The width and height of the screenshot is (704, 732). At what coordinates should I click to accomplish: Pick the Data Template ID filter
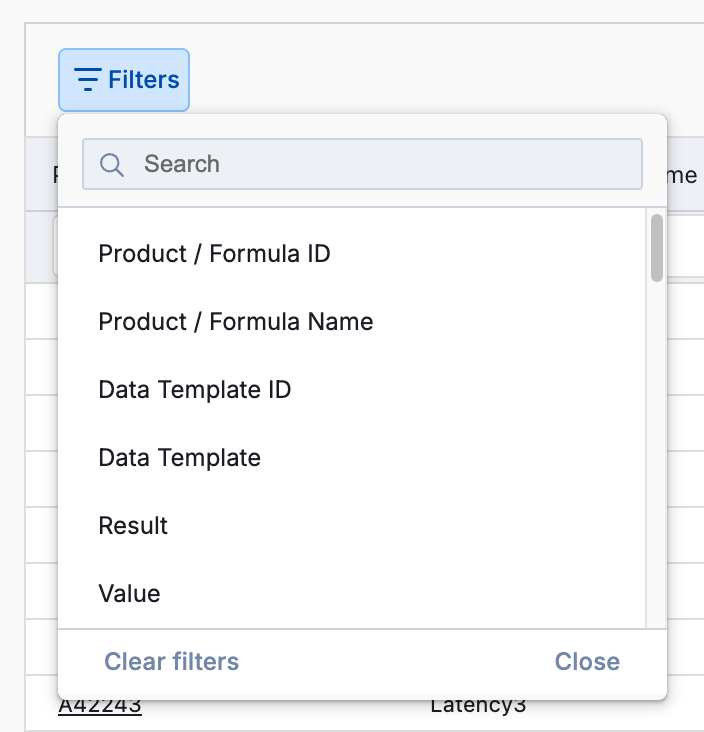(194, 390)
